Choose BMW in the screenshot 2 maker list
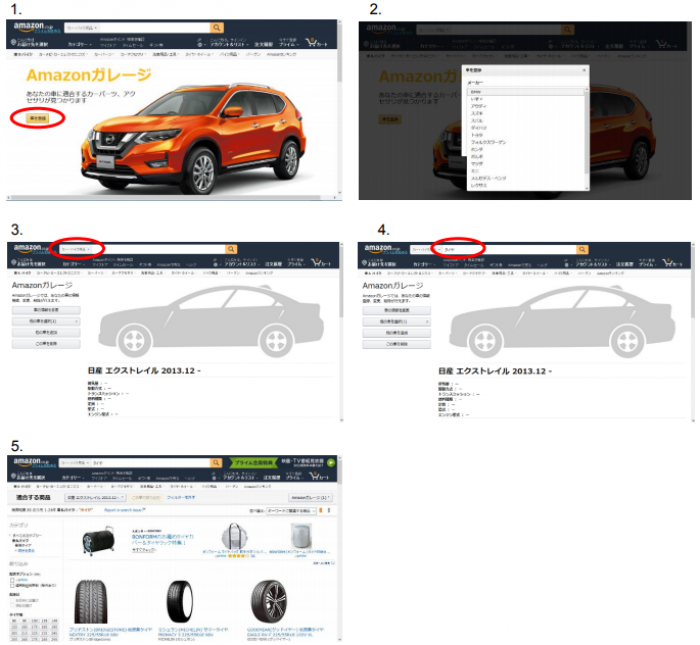Screen dimensions: 700x645 tap(476, 91)
